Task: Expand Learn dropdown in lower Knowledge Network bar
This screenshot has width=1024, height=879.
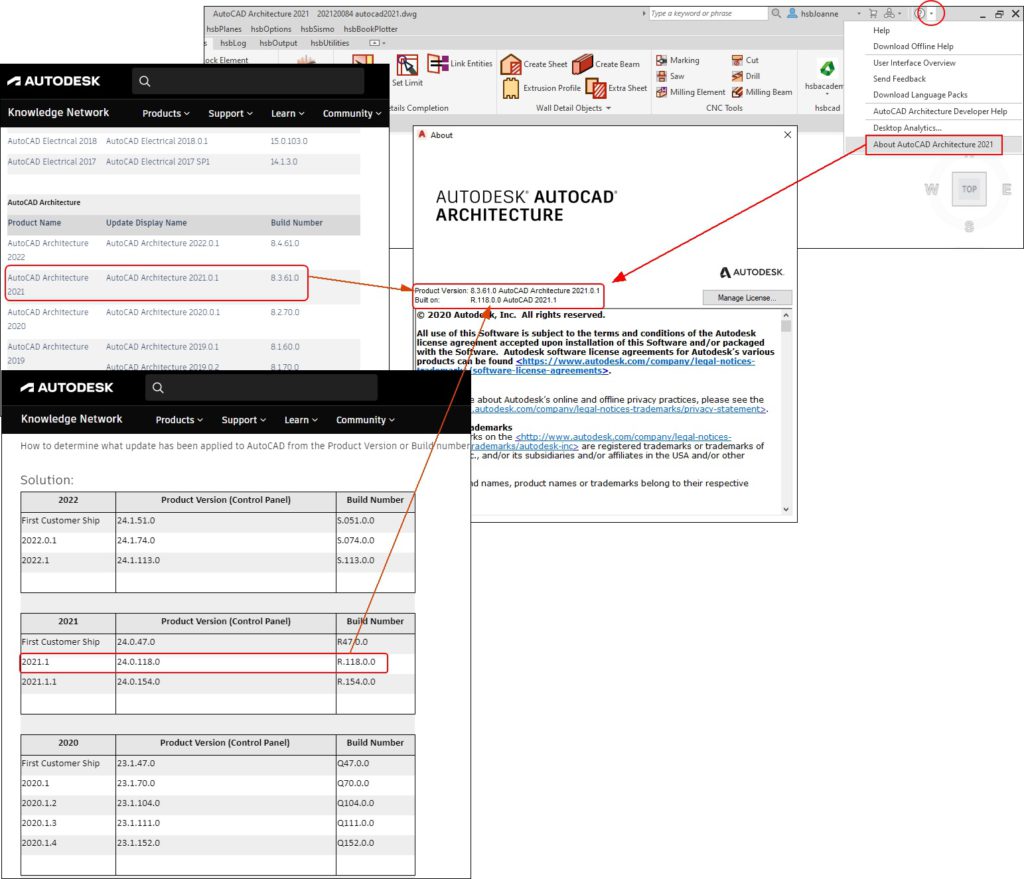Action: [301, 420]
